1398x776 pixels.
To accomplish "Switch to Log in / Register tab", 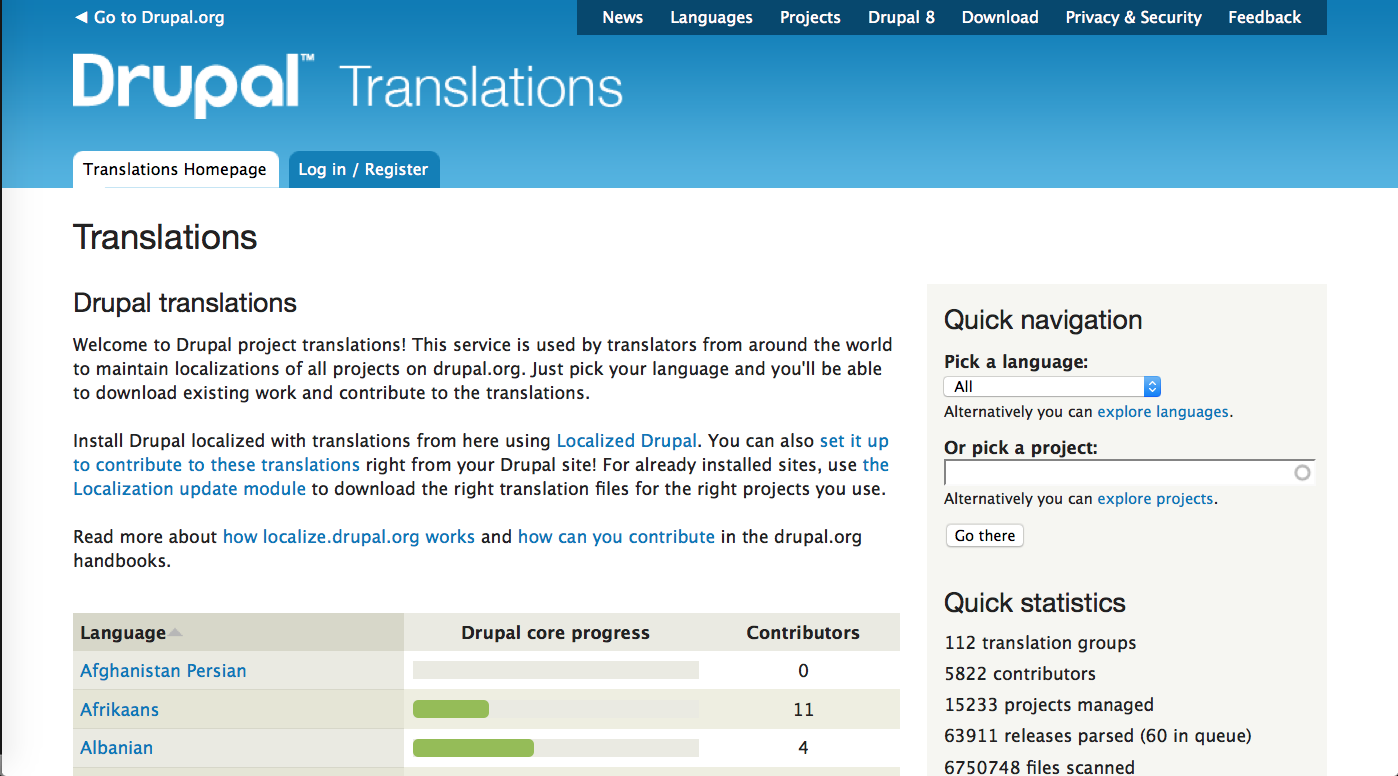I will pyautogui.click(x=363, y=169).
